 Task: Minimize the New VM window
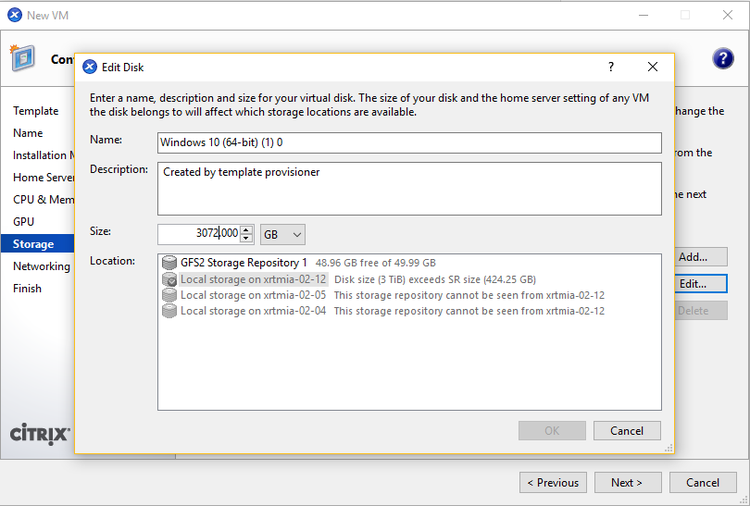coord(644,15)
